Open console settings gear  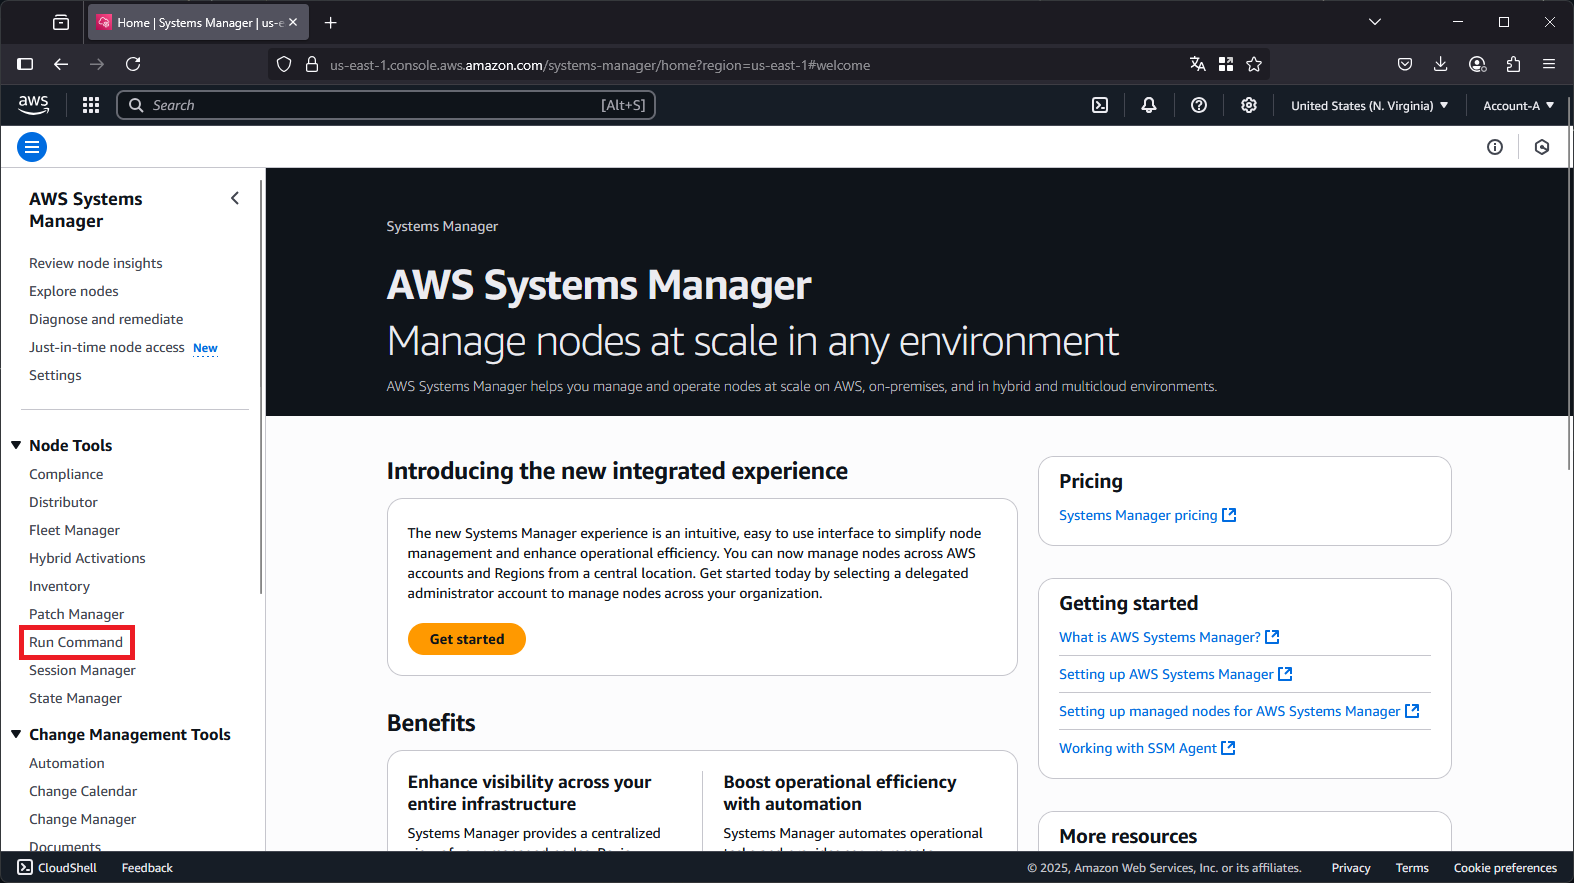[1249, 105]
